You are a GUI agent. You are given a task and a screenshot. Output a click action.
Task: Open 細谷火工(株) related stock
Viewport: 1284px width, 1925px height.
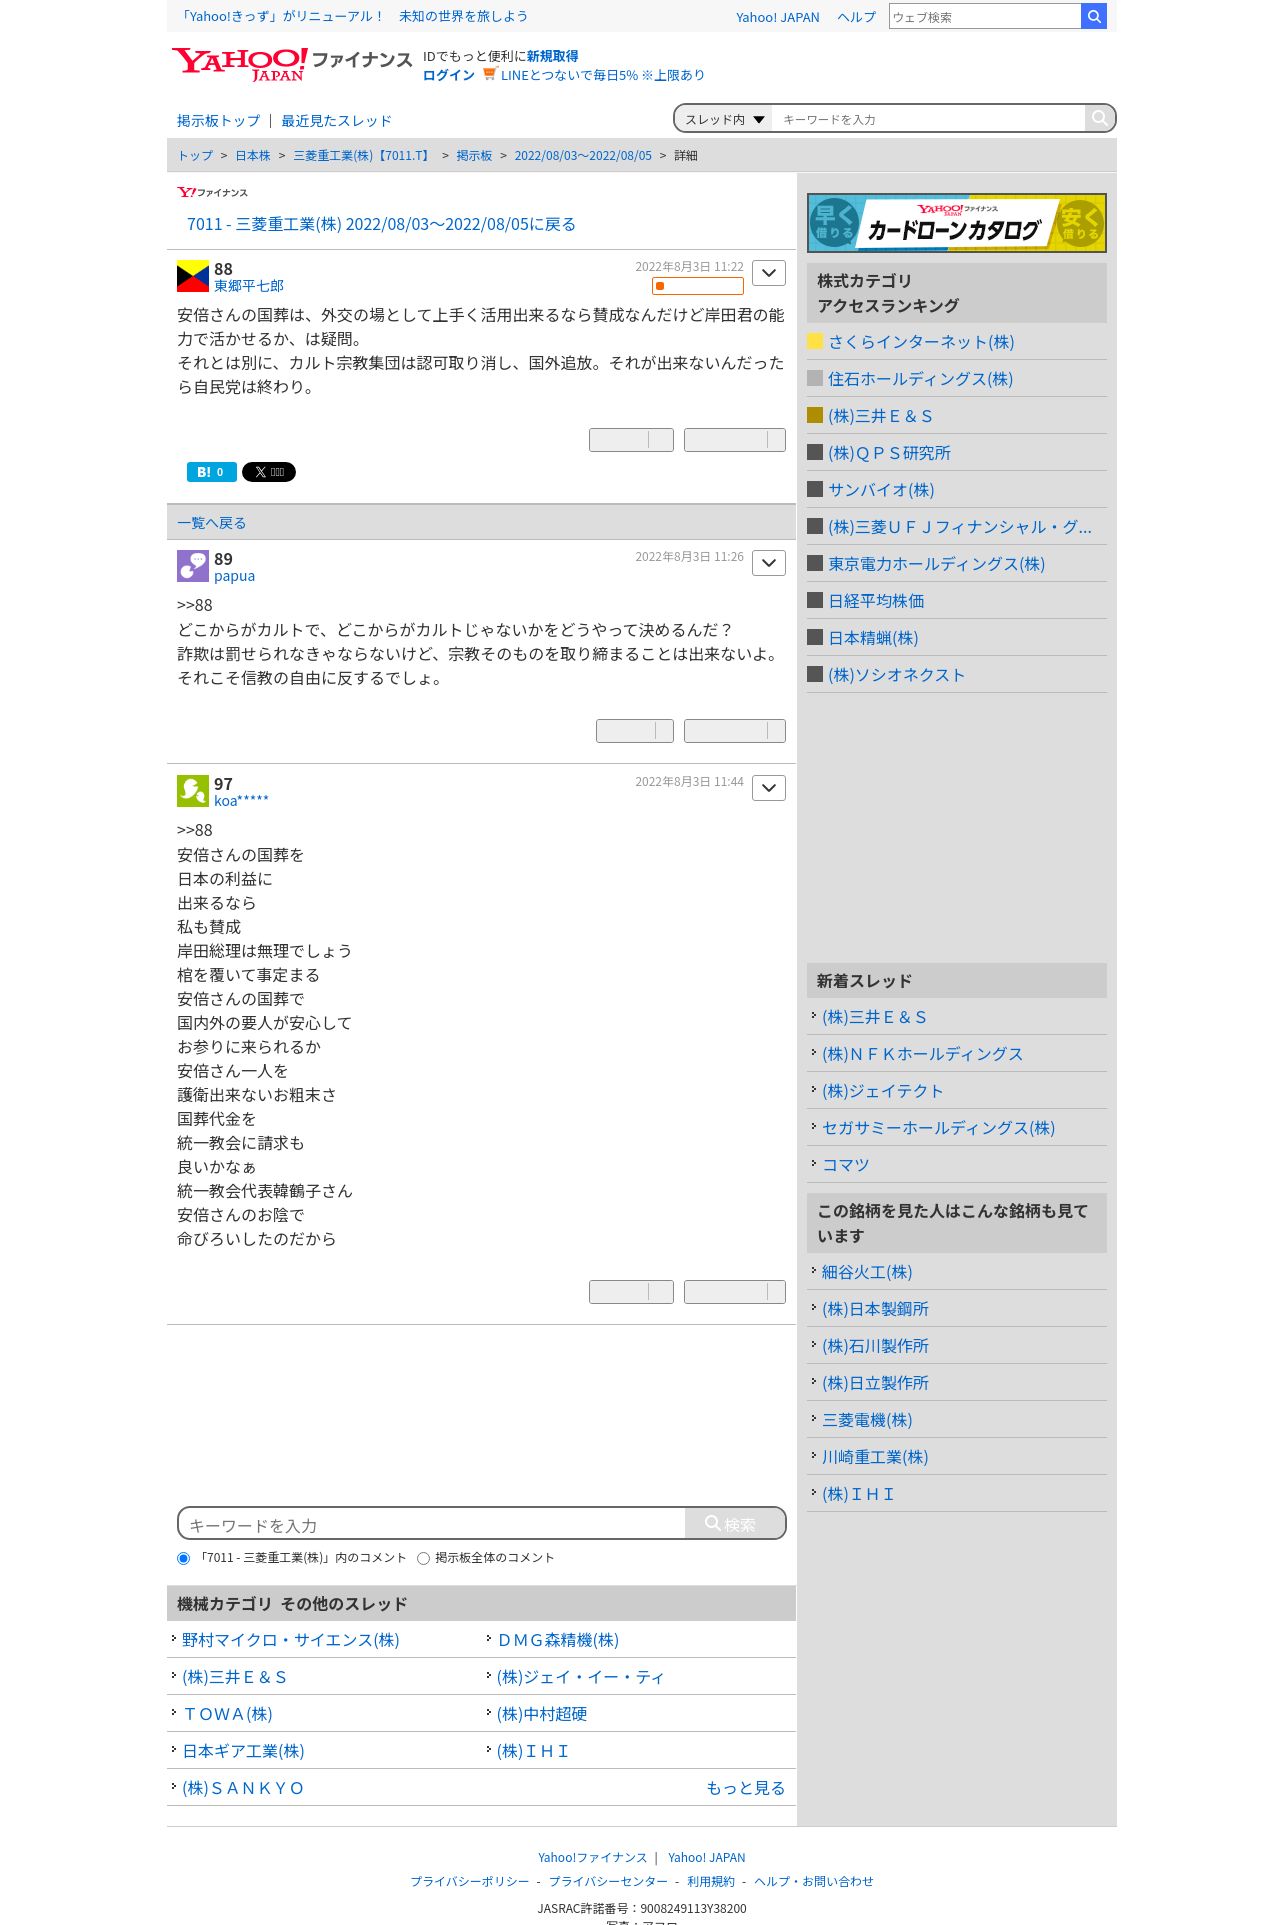tap(867, 1272)
